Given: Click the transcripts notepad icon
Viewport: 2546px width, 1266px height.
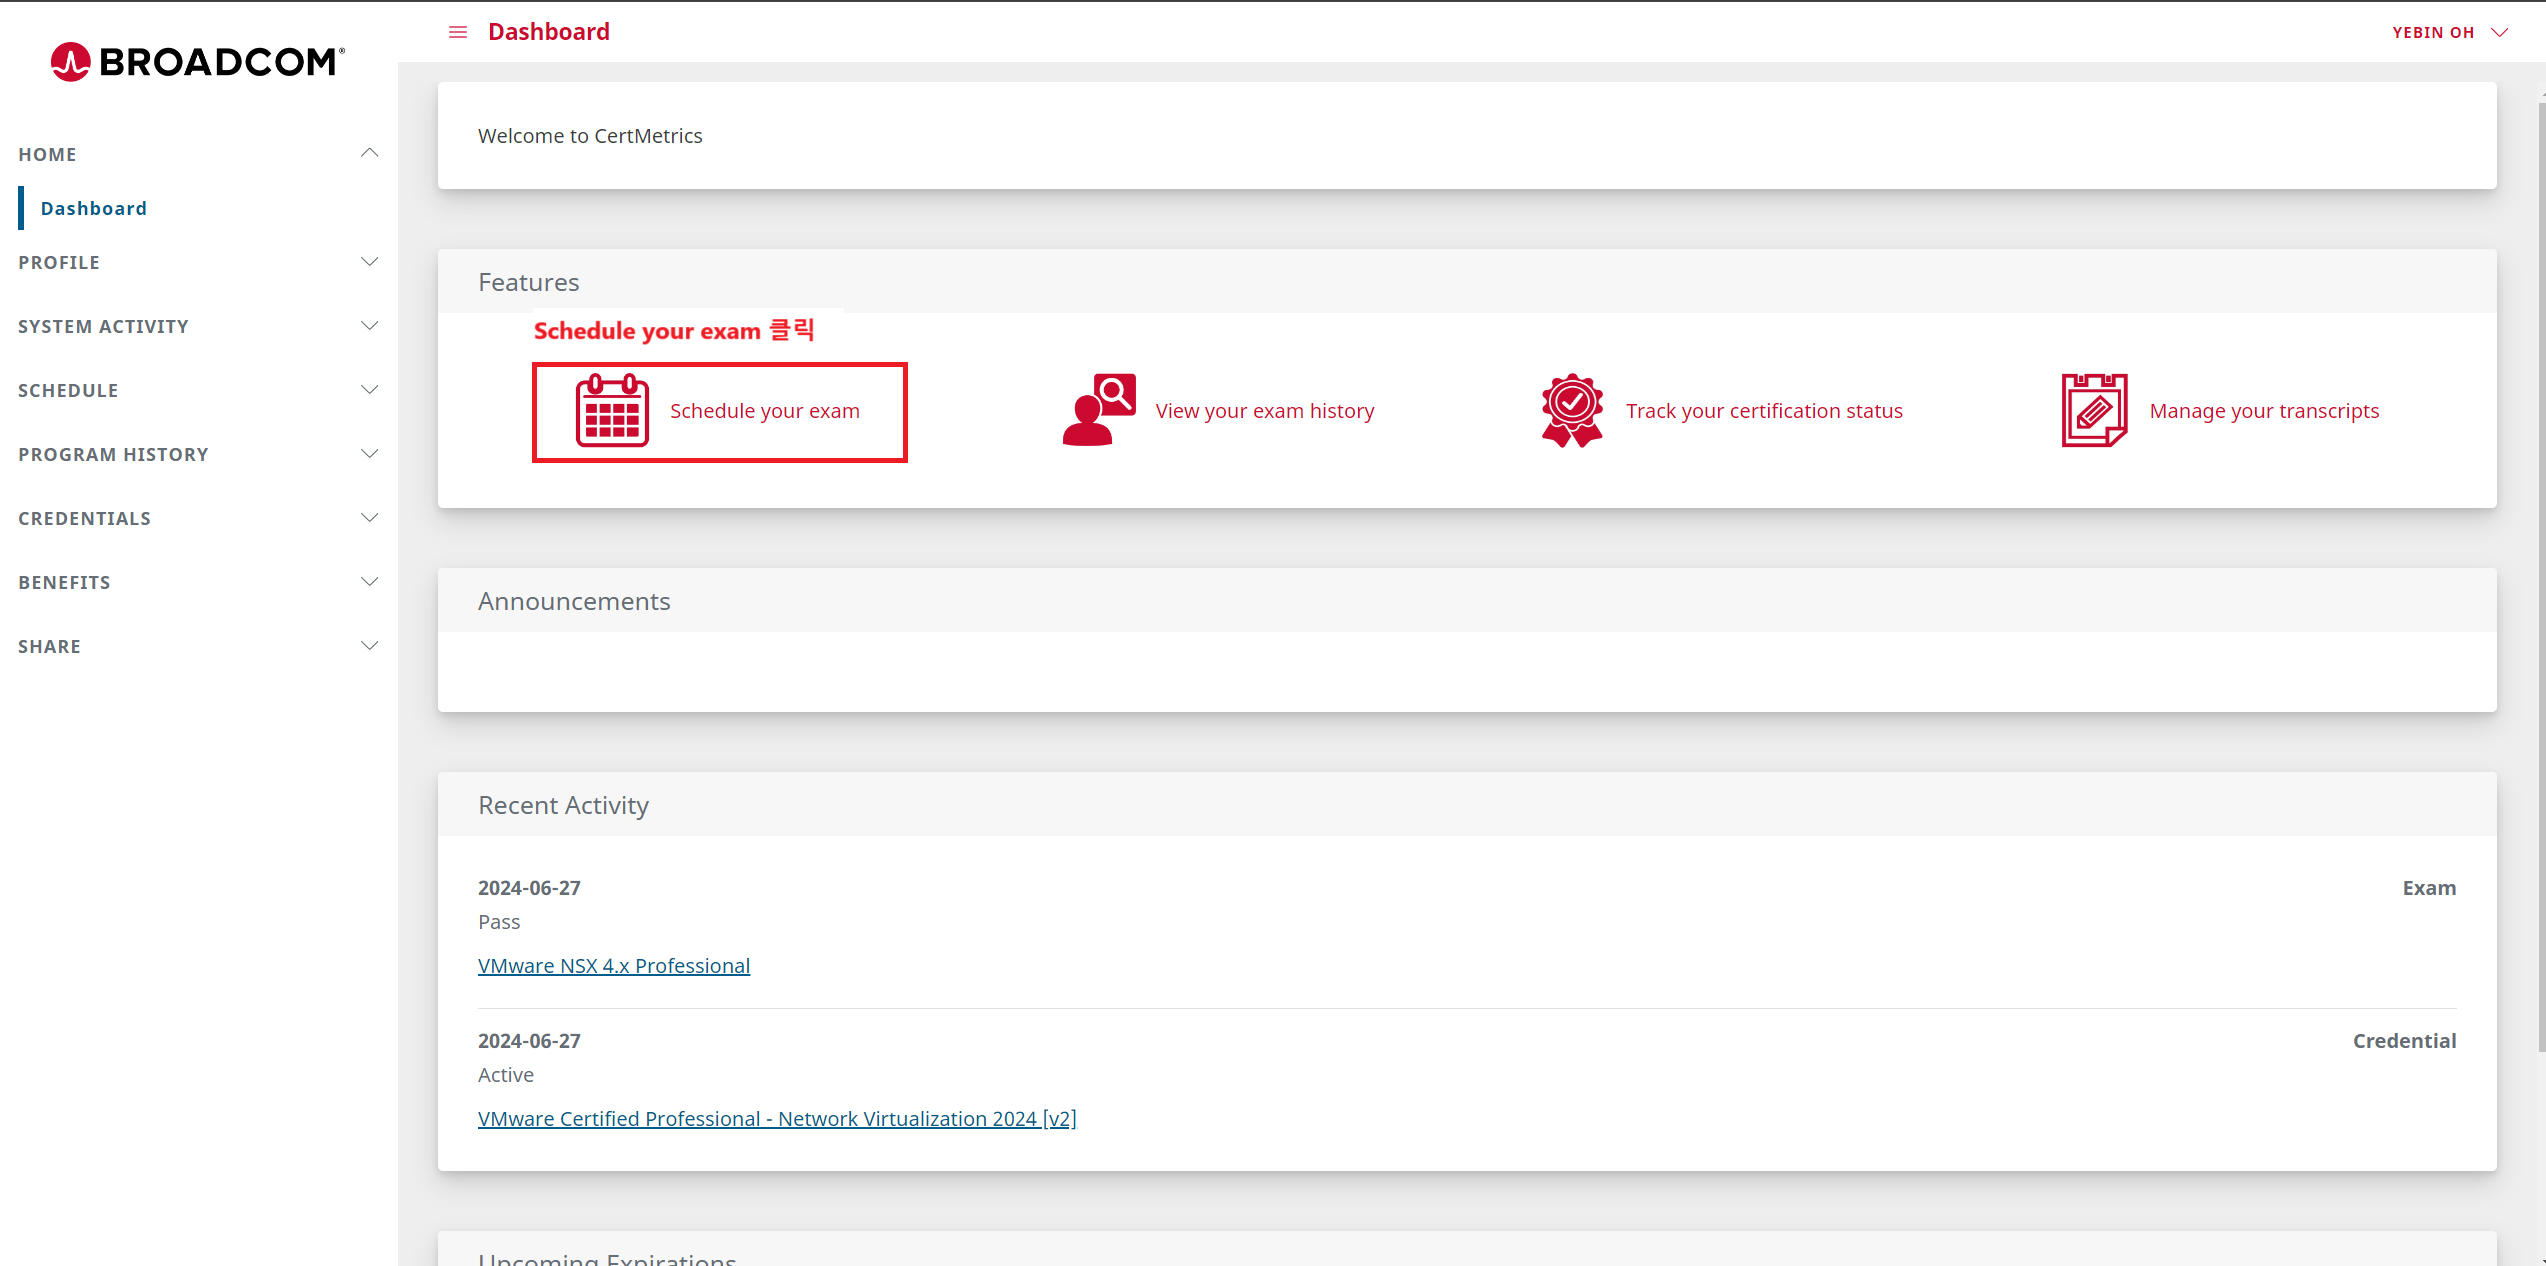Looking at the screenshot, I should [2093, 410].
